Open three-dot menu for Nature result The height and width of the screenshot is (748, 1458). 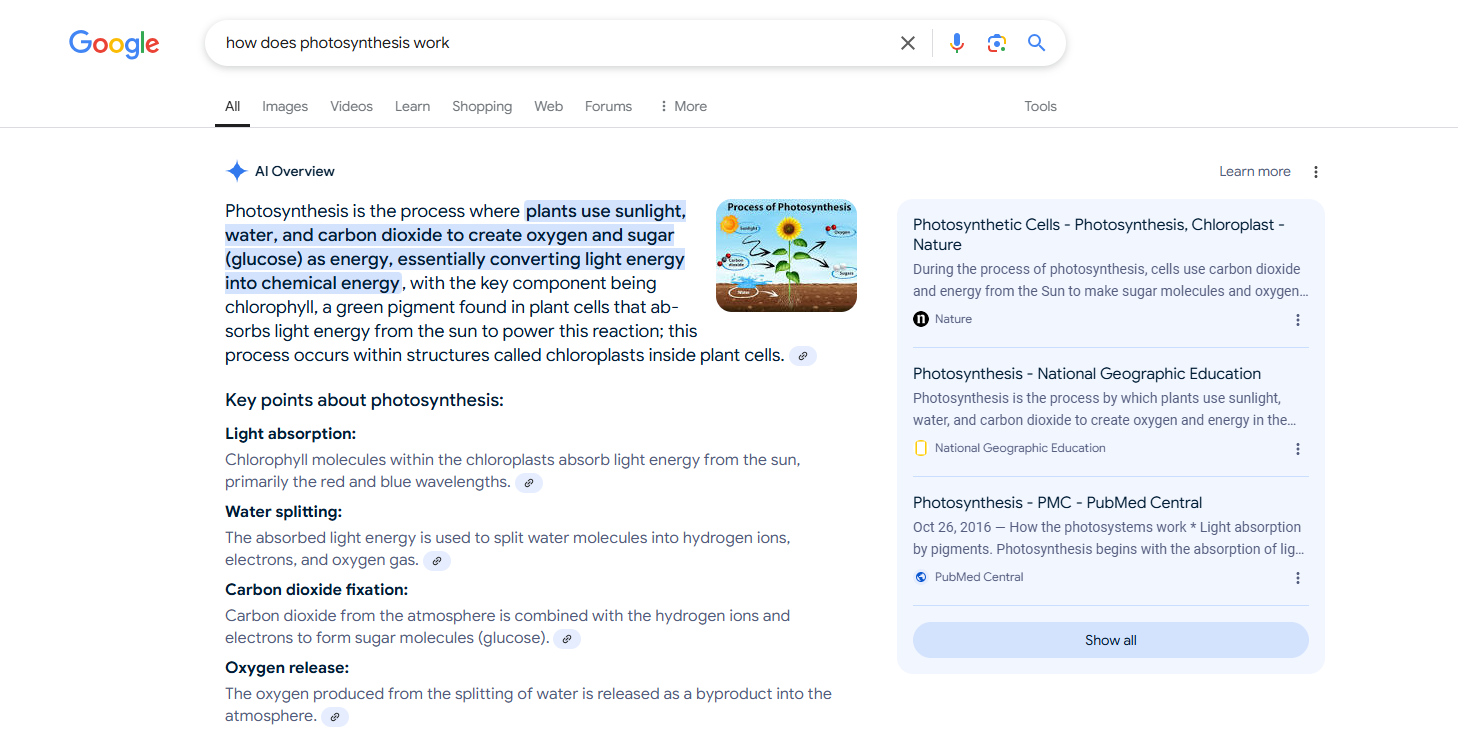1298,320
